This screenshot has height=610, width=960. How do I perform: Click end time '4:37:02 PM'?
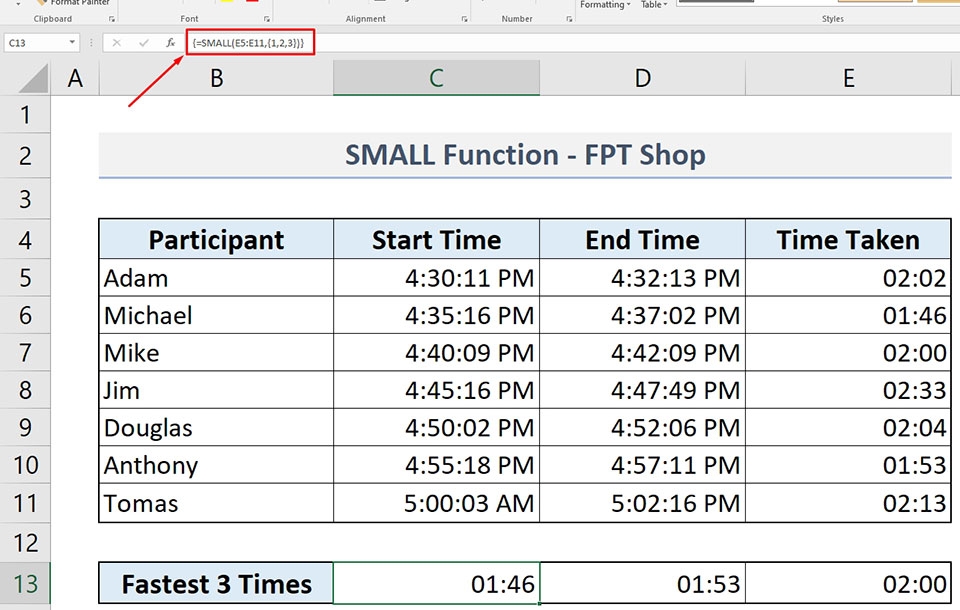pyautogui.click(x=642, y=315)
